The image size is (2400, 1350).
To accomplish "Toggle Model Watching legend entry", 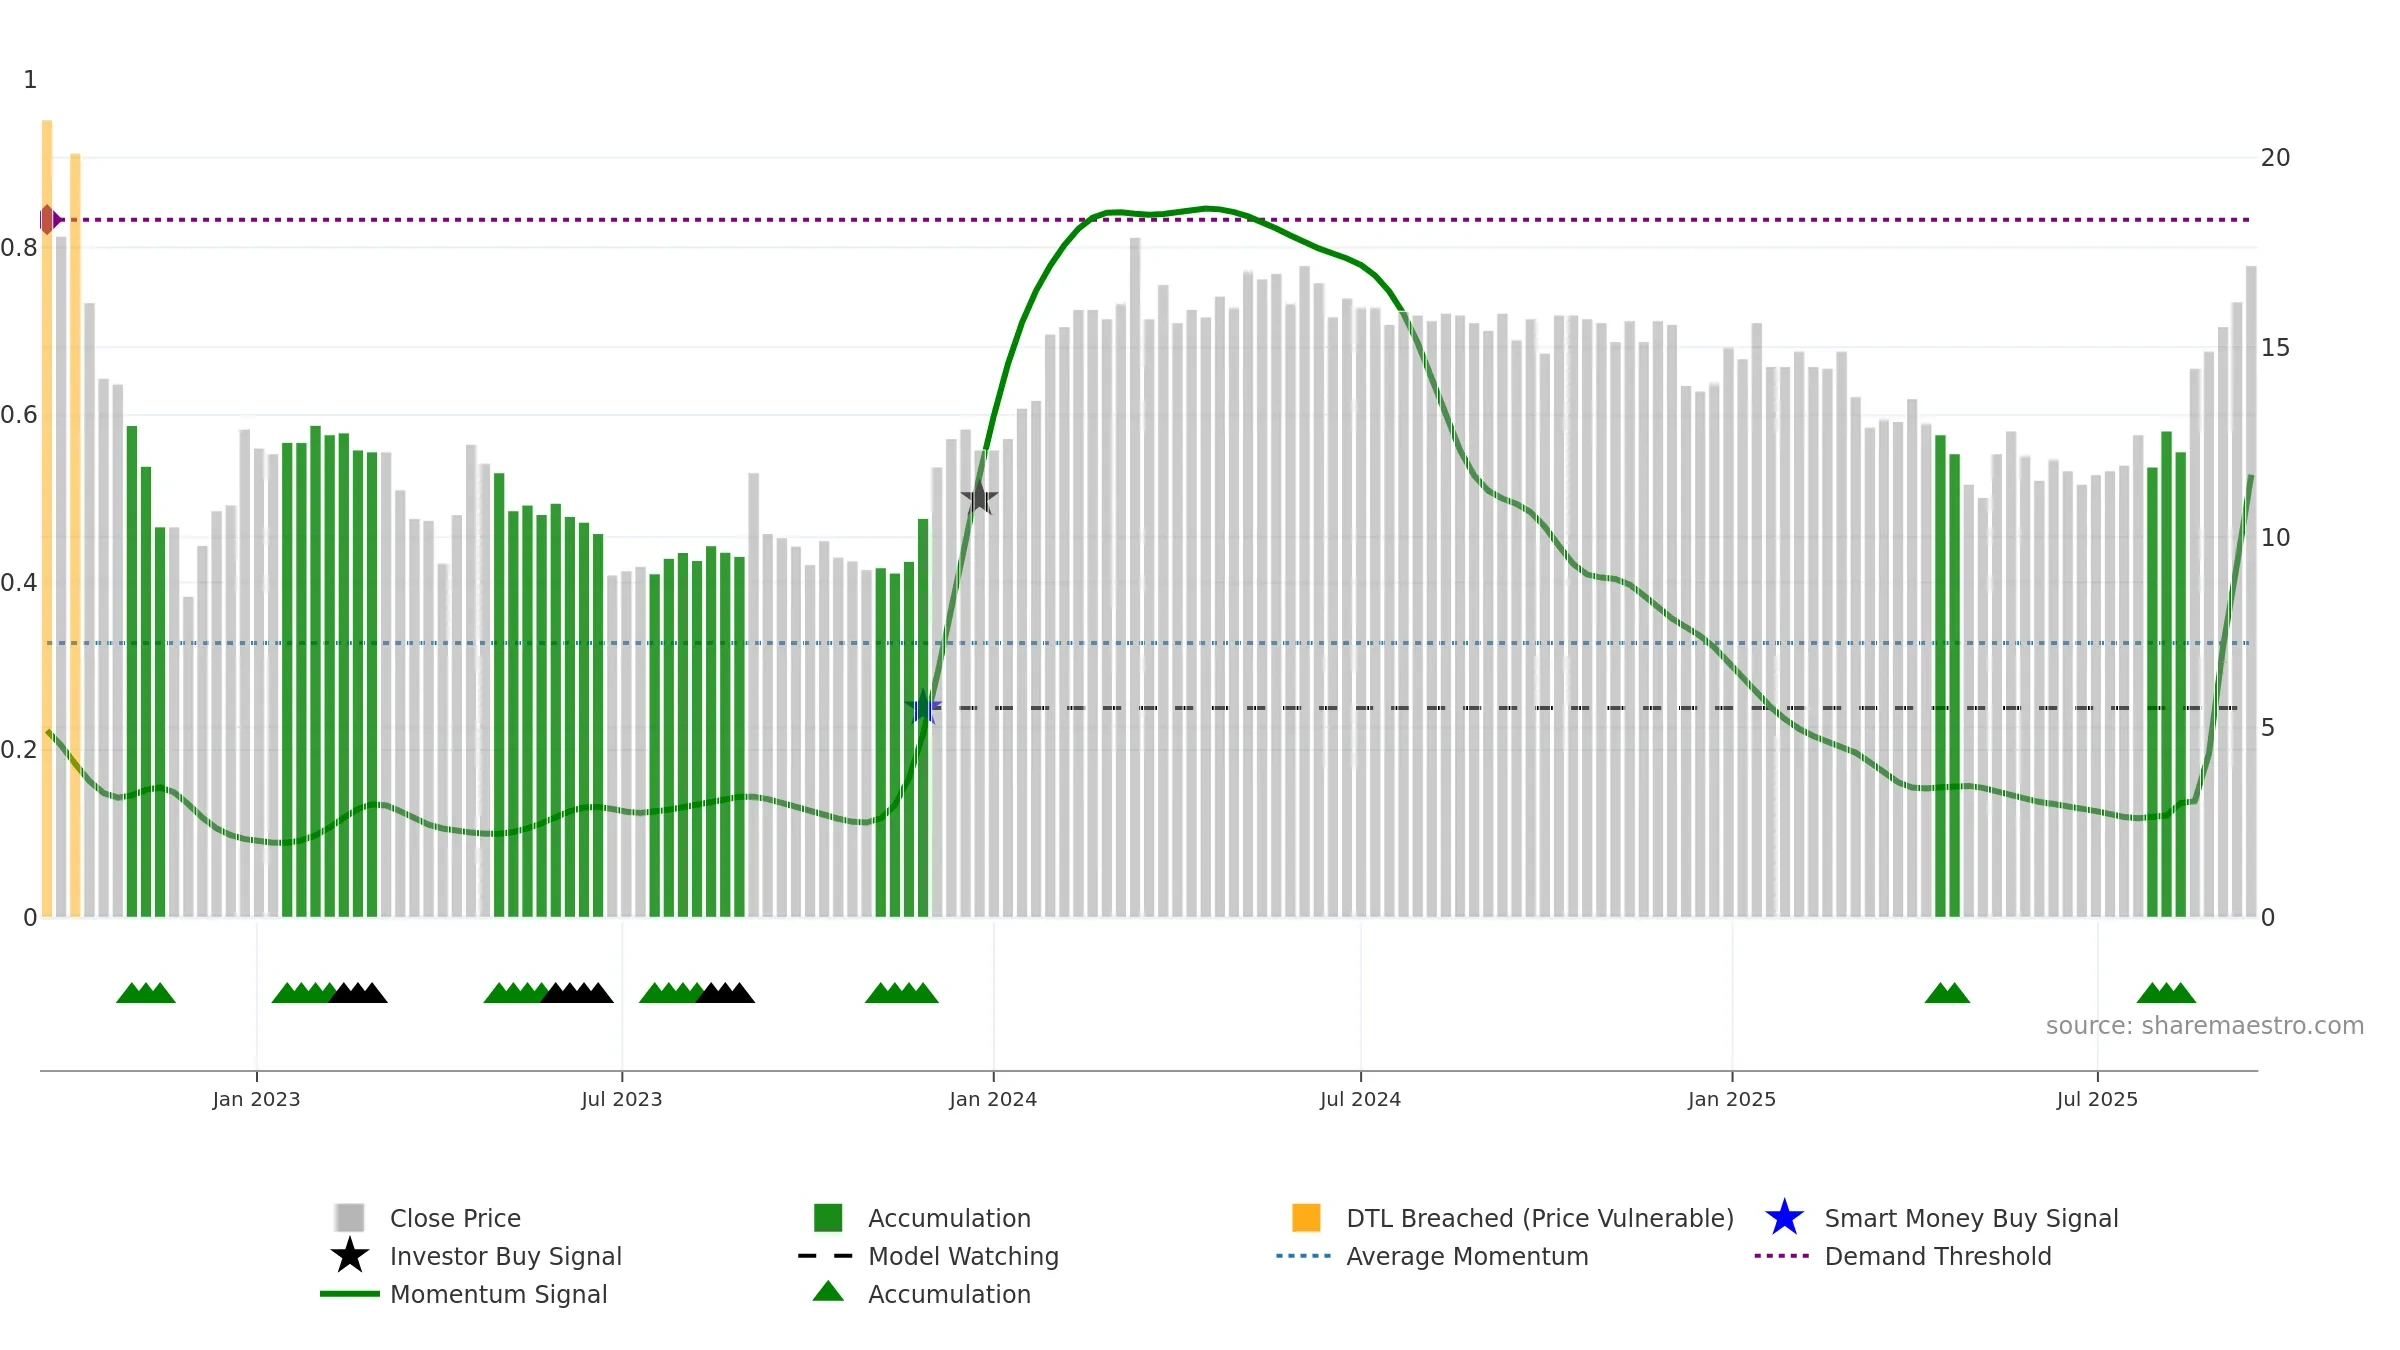I will [x=962, y=1256].
